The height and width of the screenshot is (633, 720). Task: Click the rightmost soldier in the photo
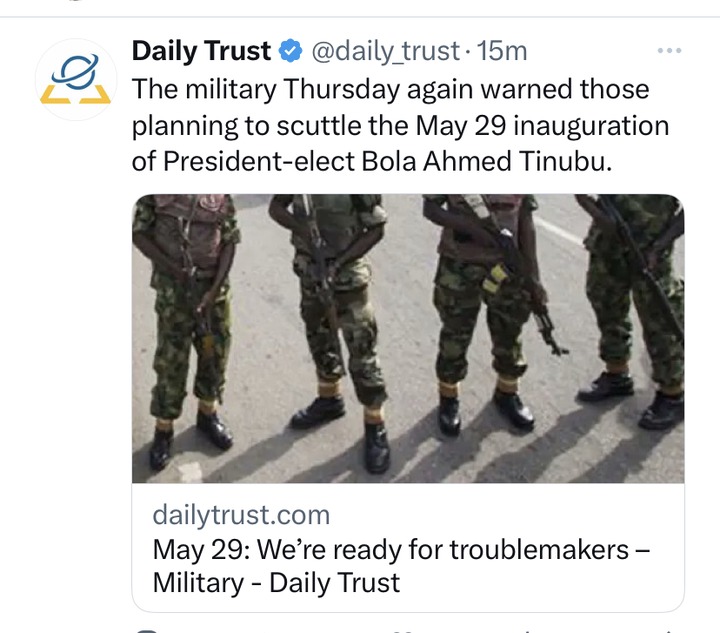(x=636, y=300)
